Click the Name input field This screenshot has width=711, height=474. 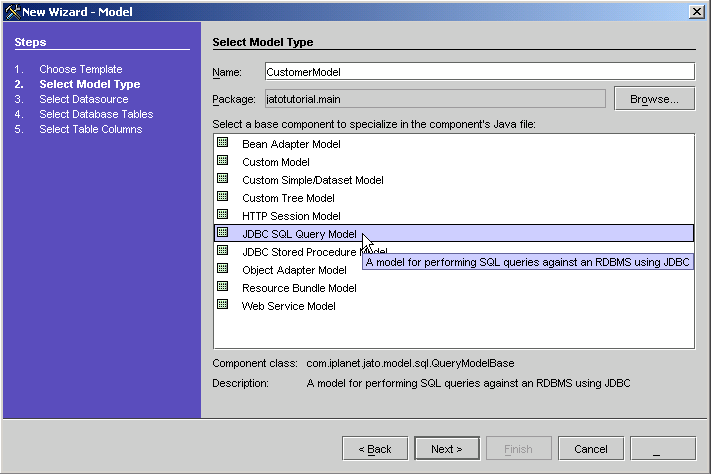[x=480, y=72]
